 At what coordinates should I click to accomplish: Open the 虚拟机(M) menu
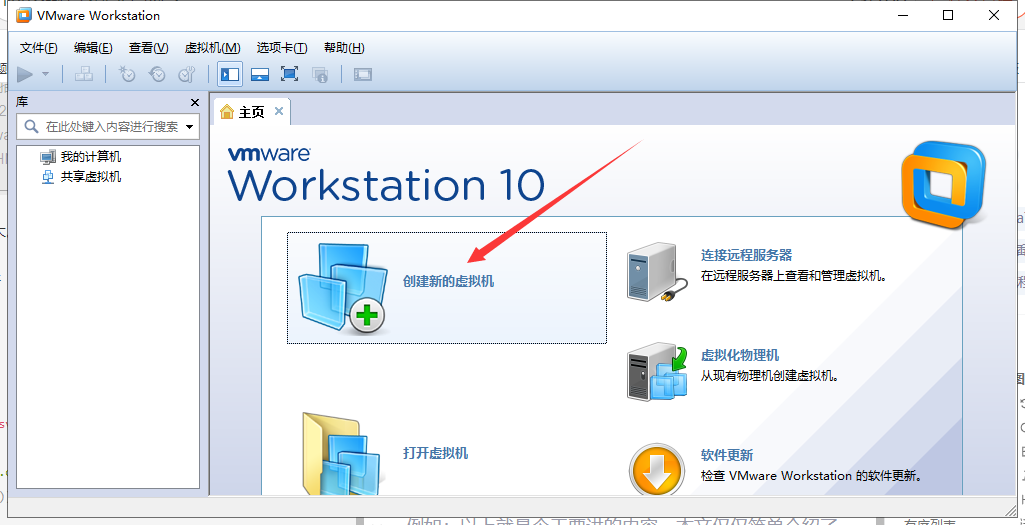[x=212, y=48]
